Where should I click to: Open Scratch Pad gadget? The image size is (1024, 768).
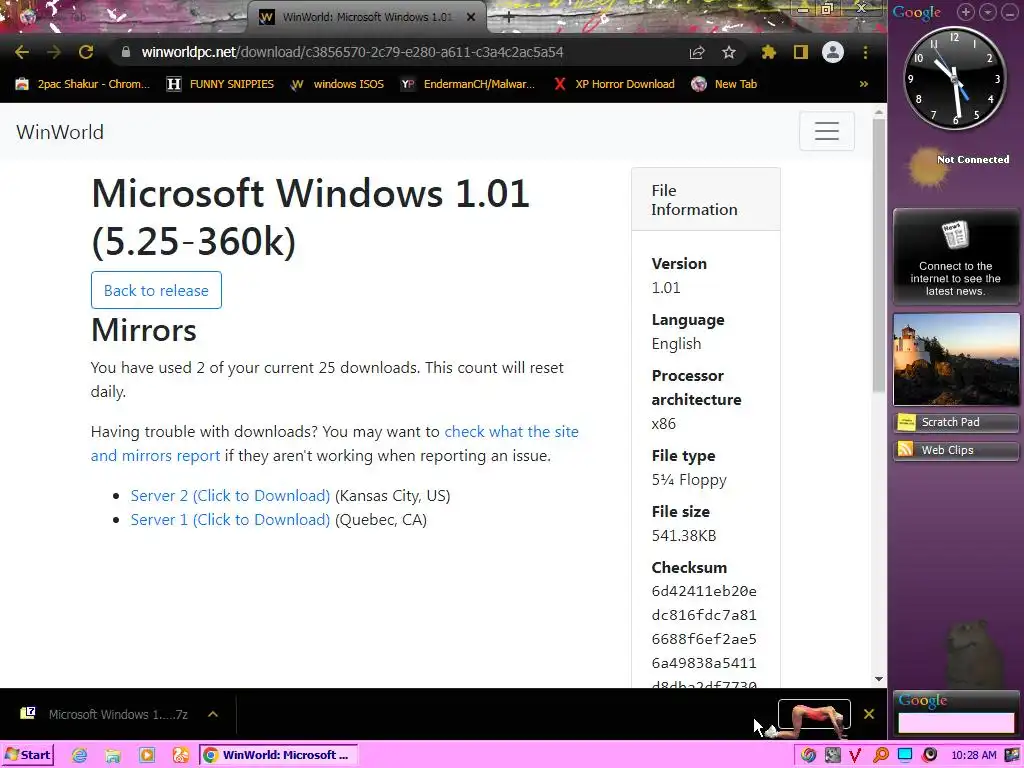click(956, 422)
